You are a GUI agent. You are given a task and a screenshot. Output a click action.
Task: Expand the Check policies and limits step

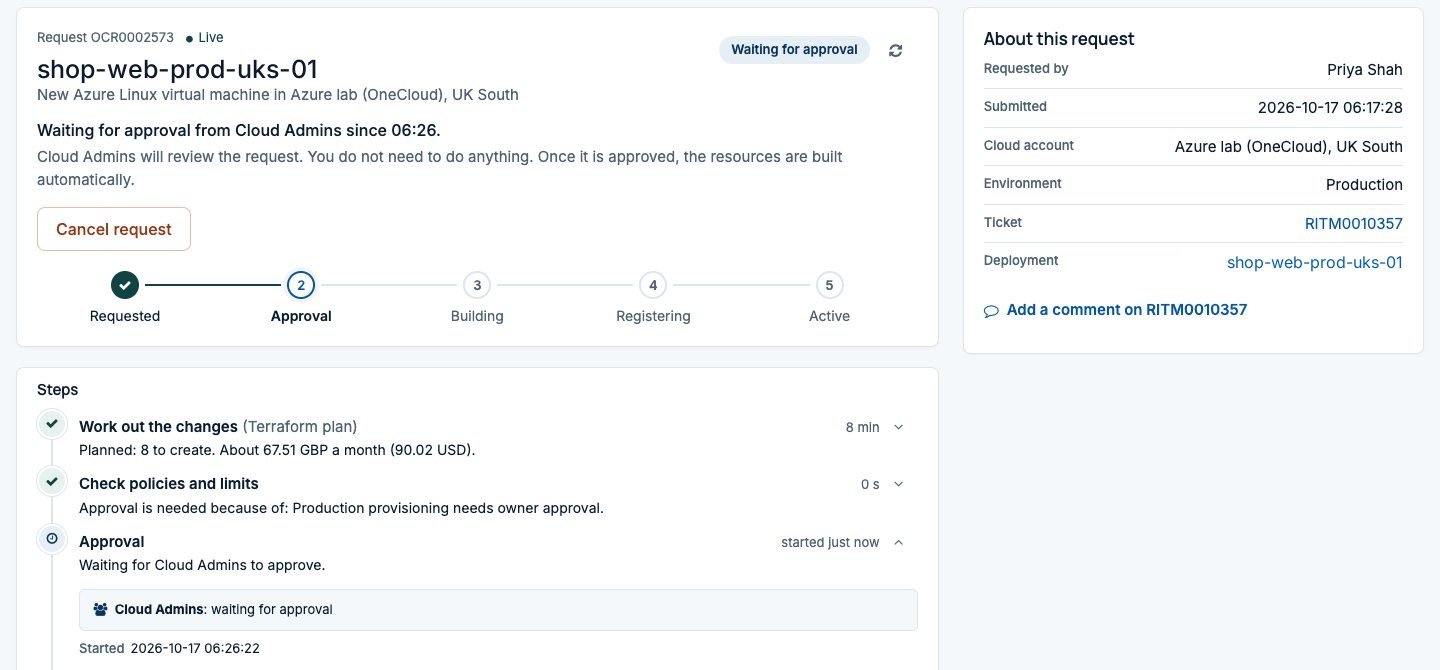click(898, 484)
